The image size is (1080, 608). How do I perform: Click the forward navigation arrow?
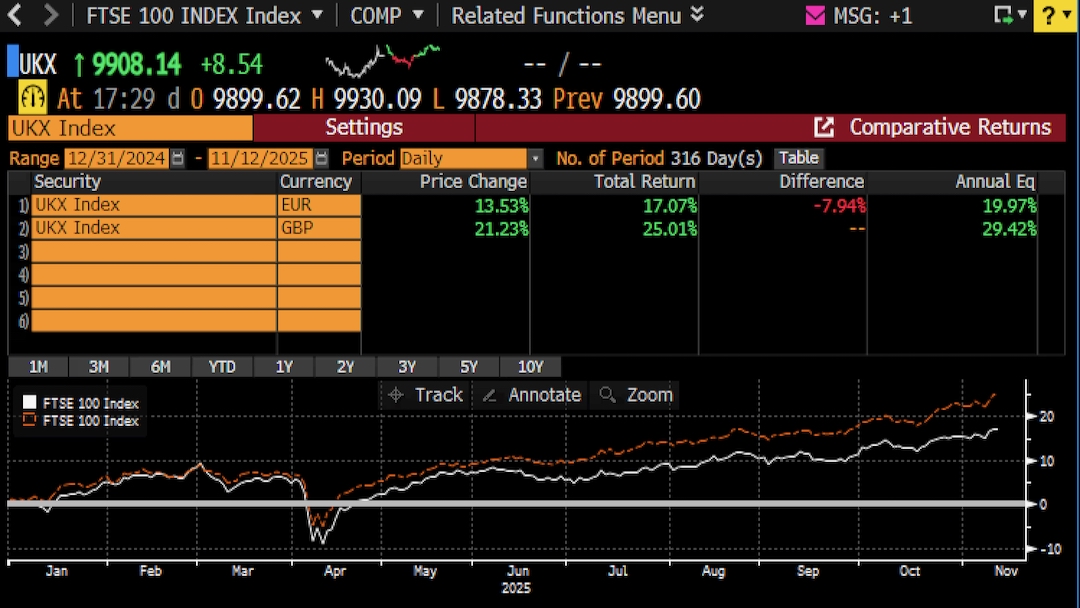tap(51, 15)
